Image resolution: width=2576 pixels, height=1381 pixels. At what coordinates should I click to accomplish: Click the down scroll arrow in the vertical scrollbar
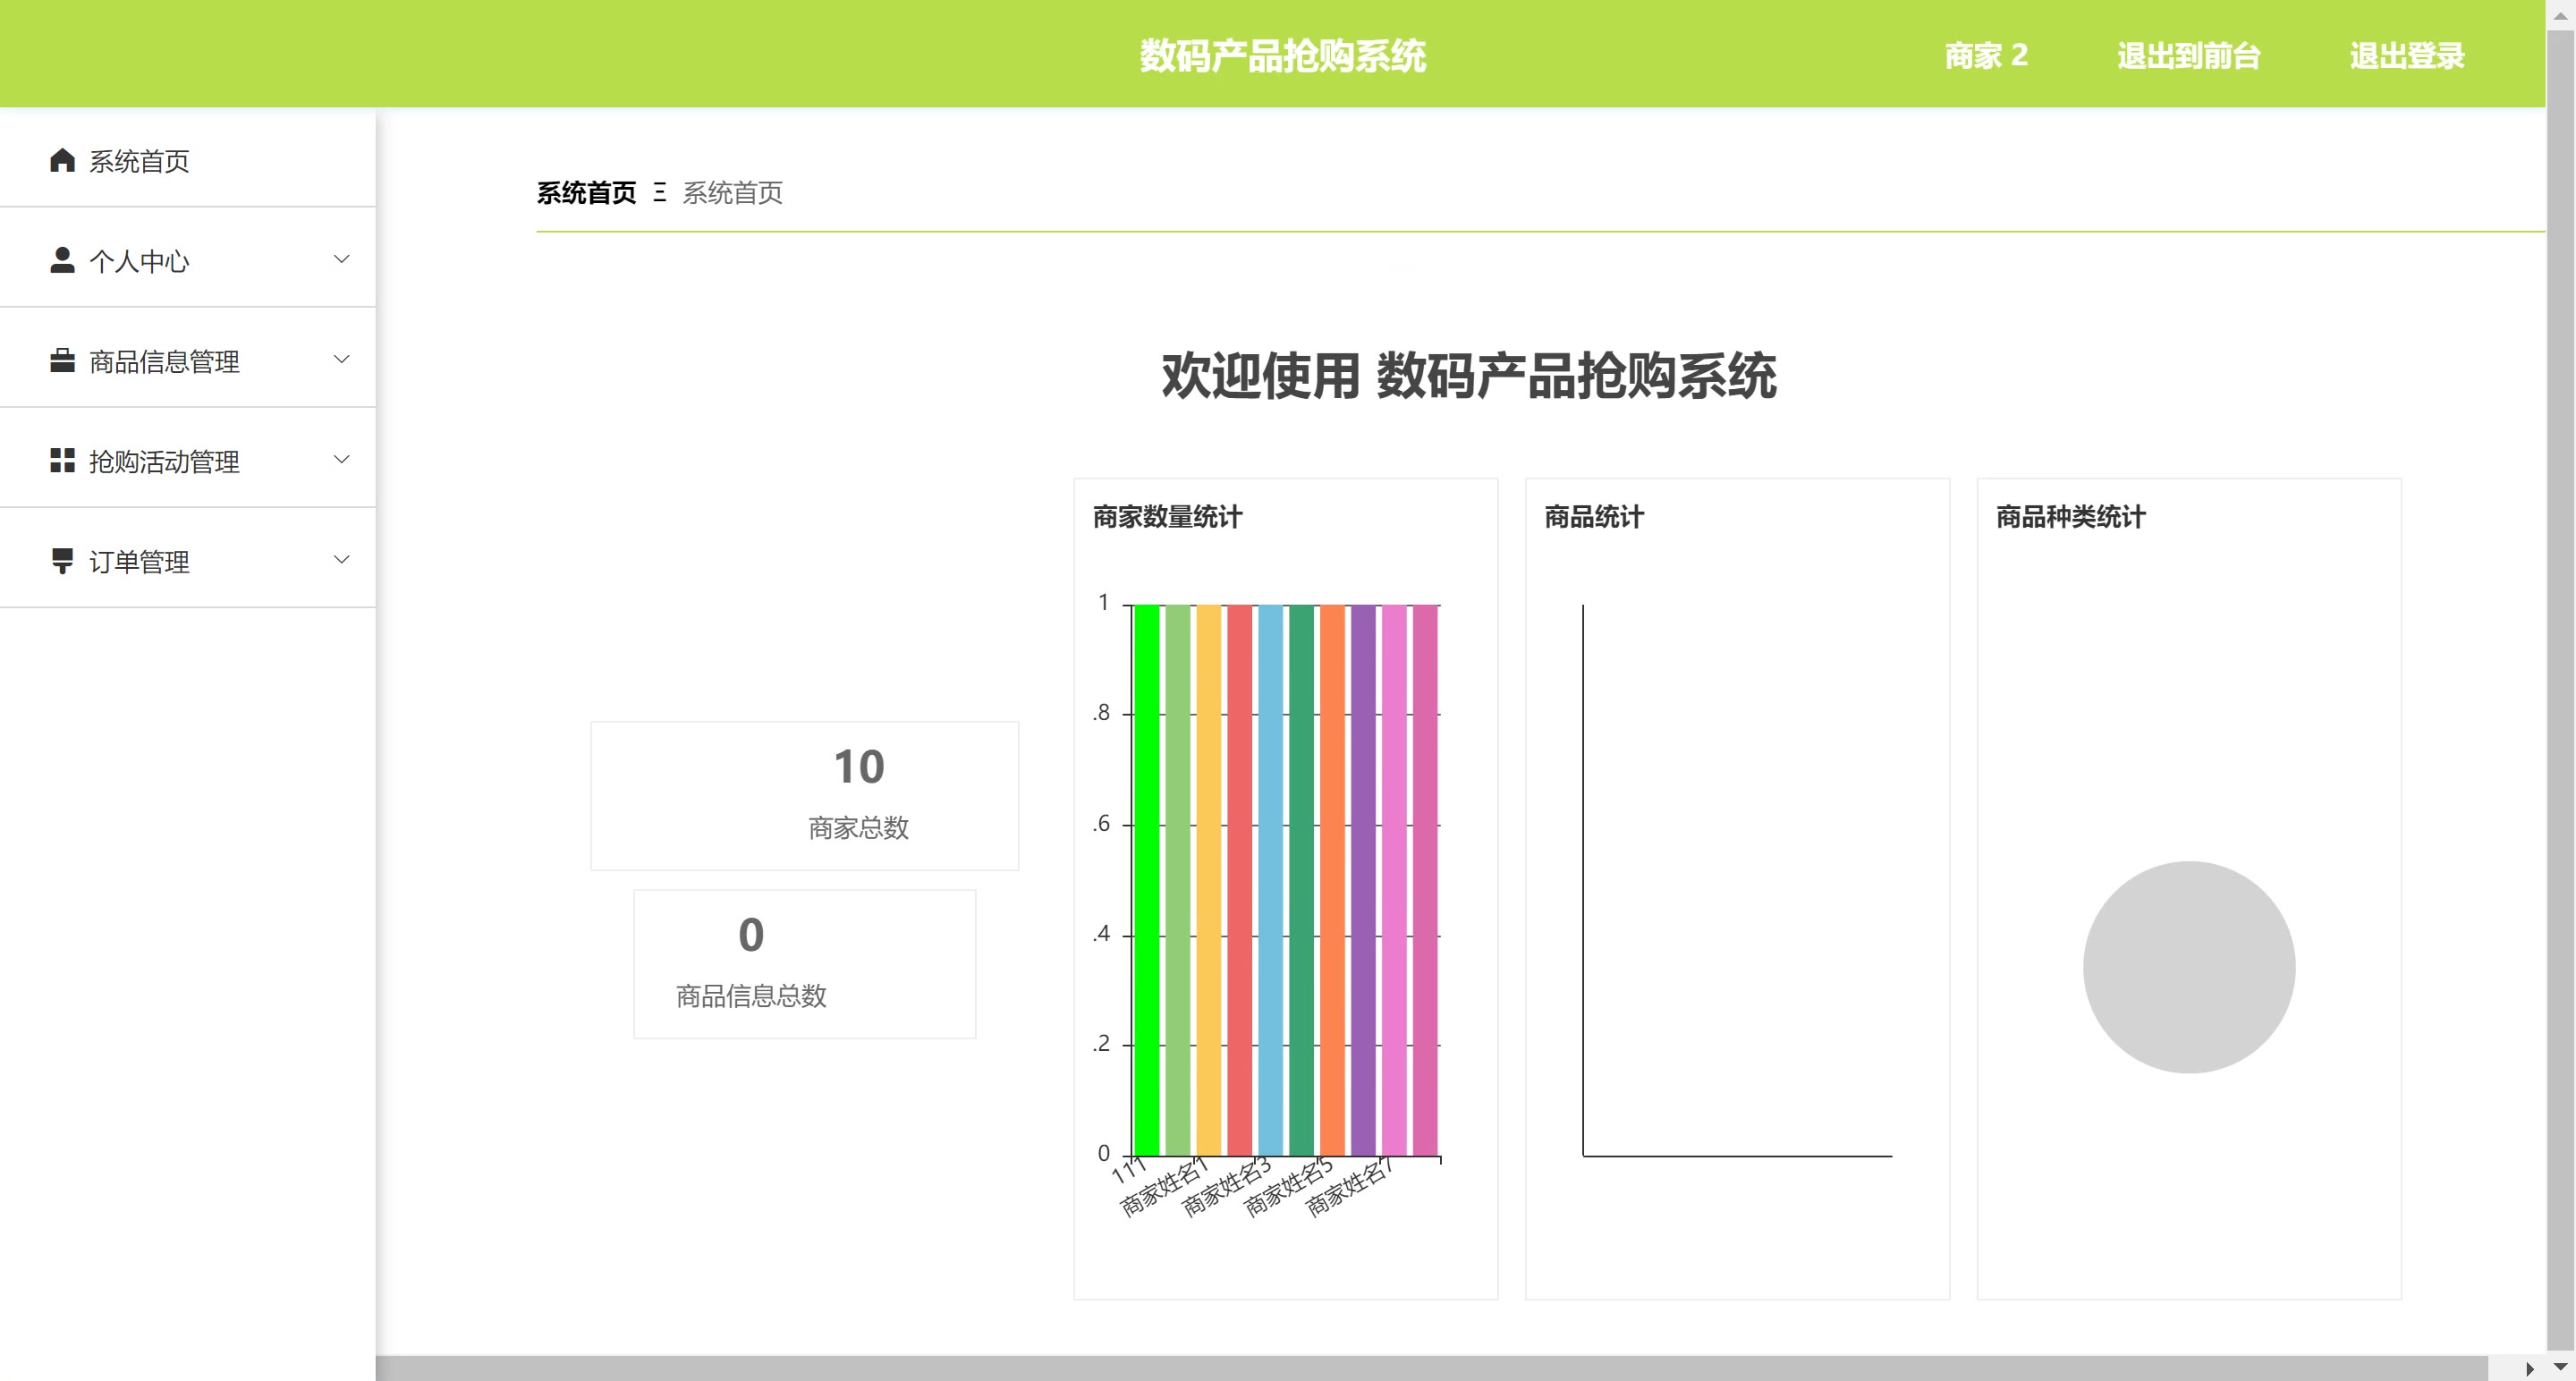2560,1367
